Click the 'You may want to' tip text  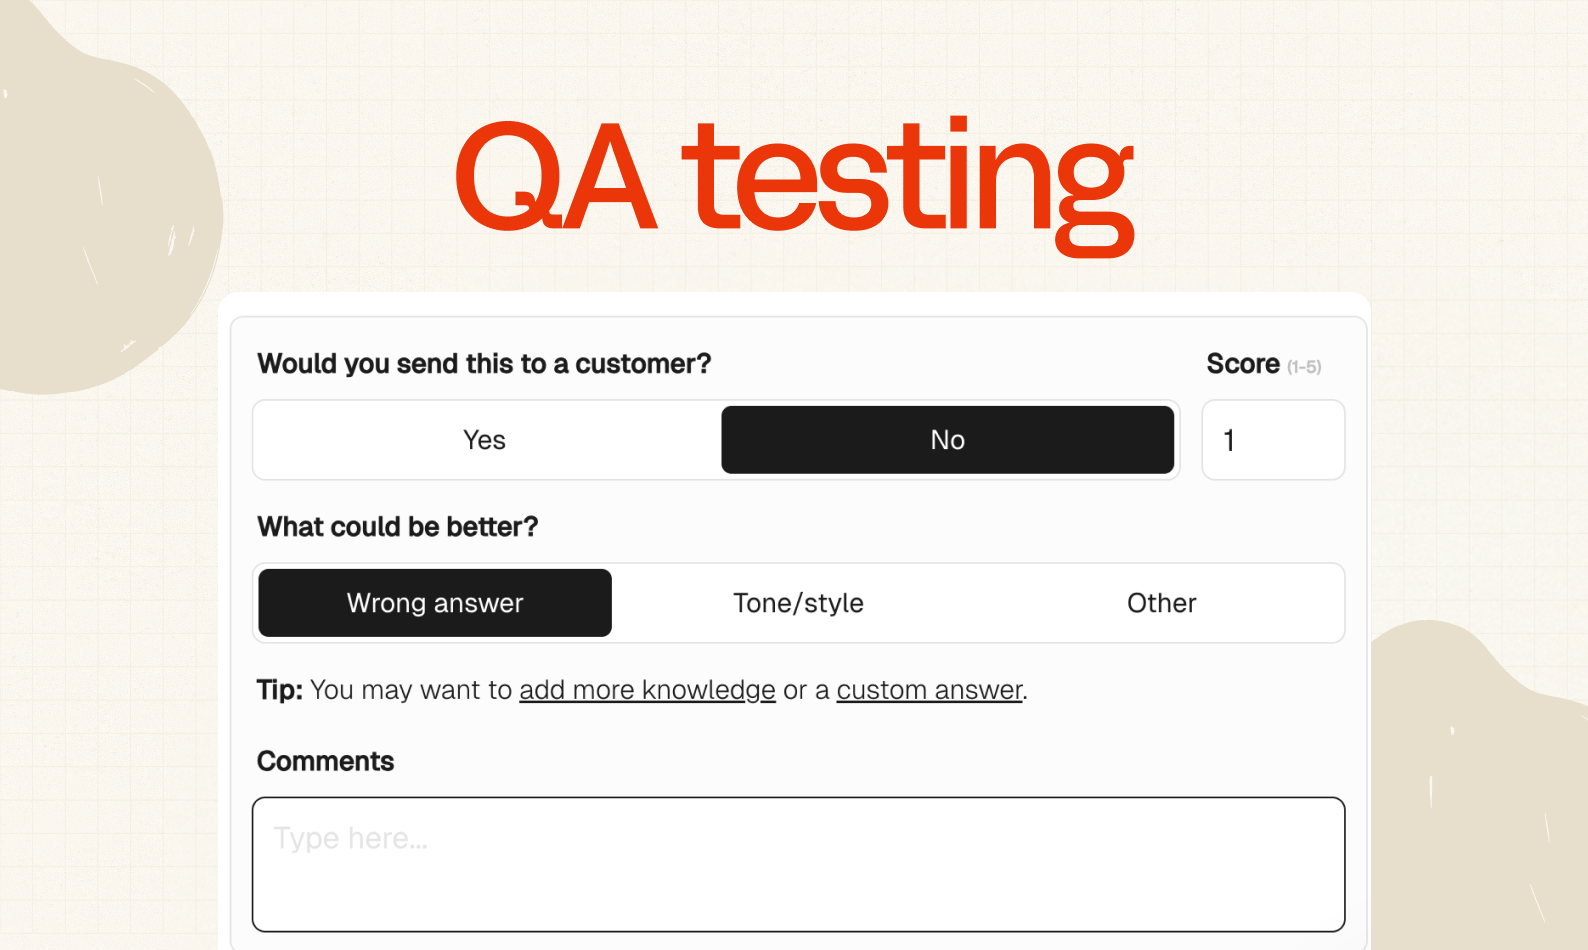411,690
